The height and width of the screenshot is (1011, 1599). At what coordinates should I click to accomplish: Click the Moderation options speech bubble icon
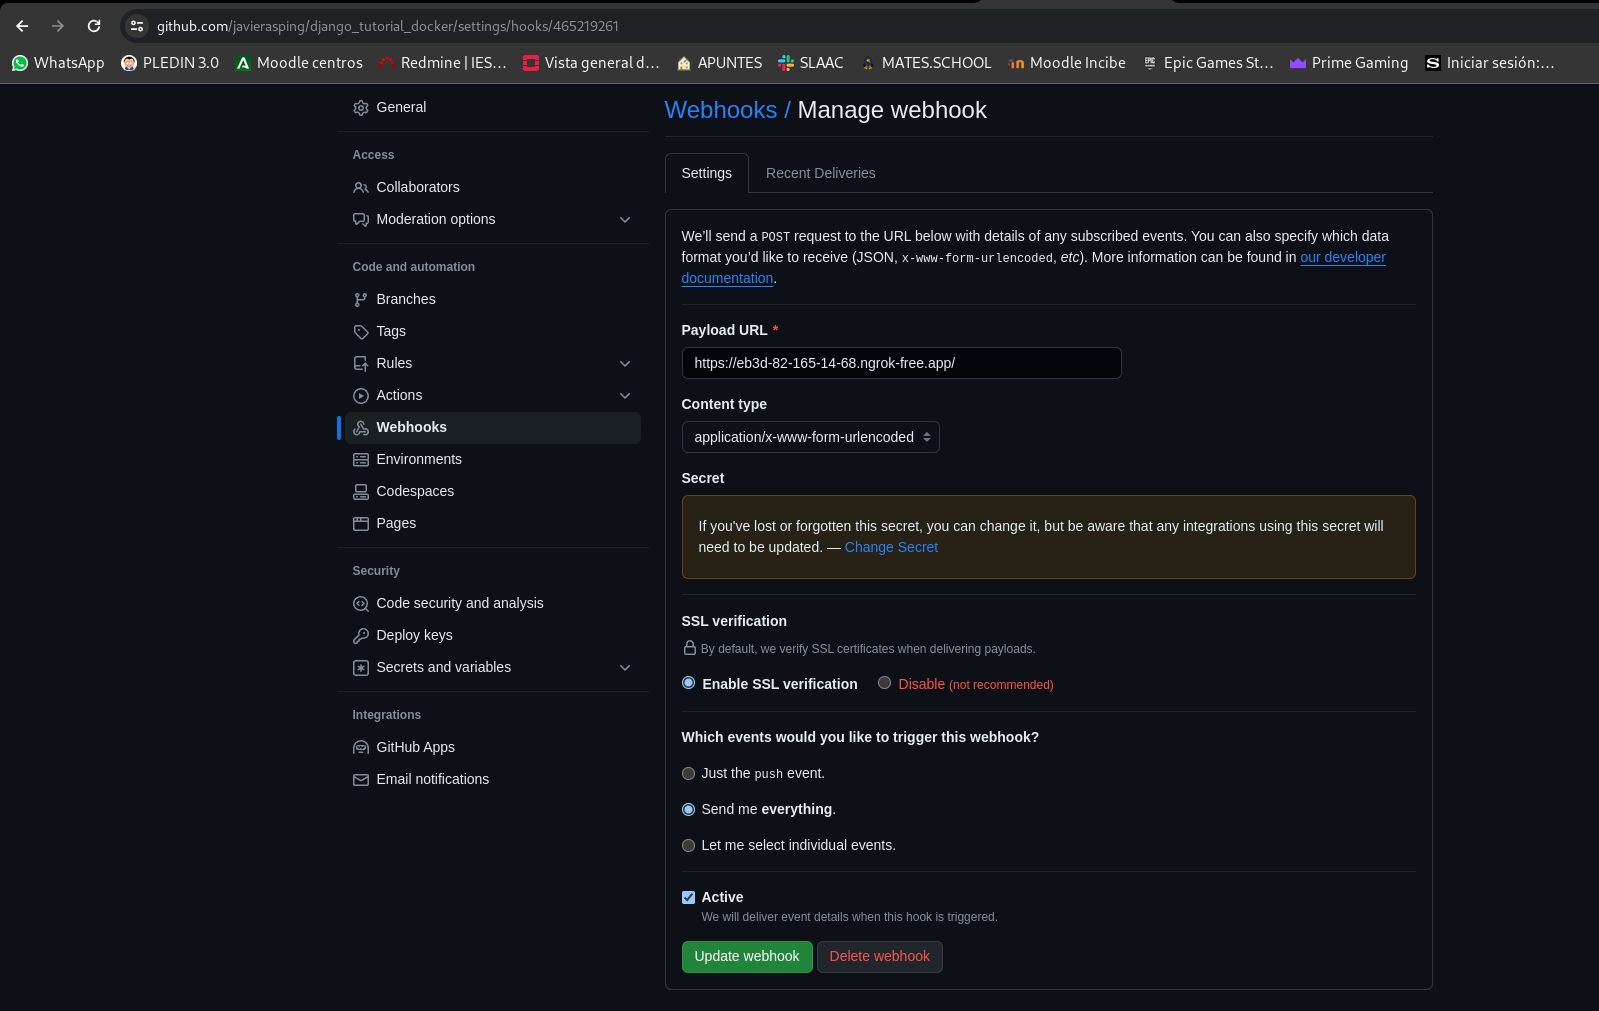(361, 220)
